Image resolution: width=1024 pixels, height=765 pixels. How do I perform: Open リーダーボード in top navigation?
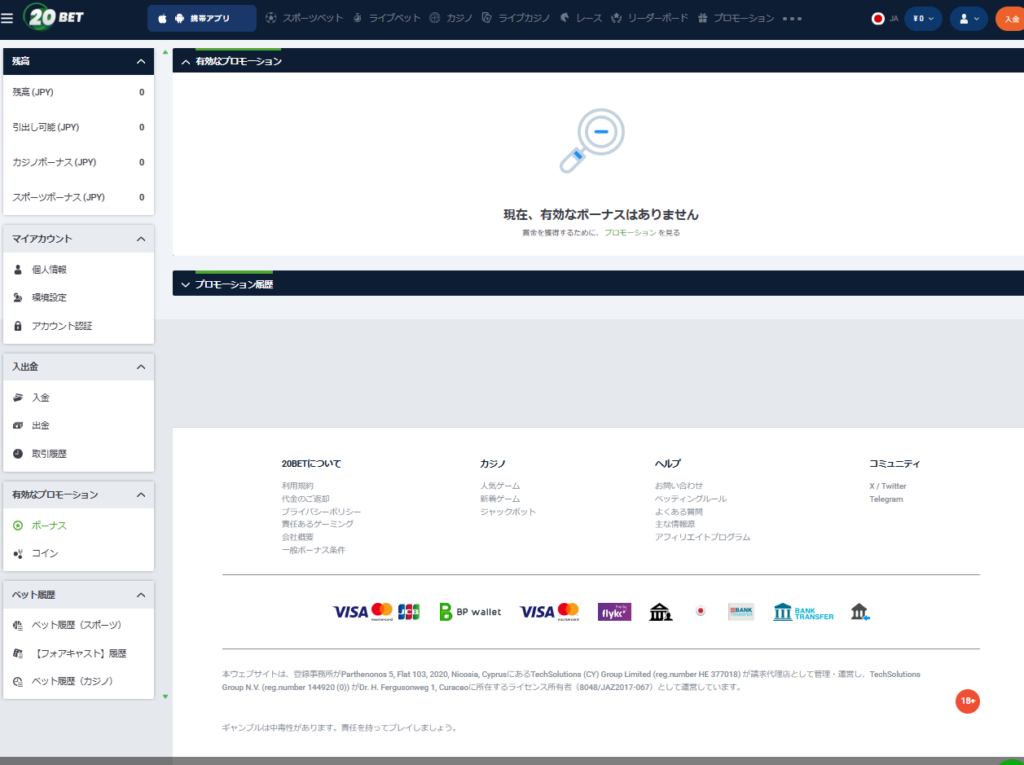pos(650,18)
